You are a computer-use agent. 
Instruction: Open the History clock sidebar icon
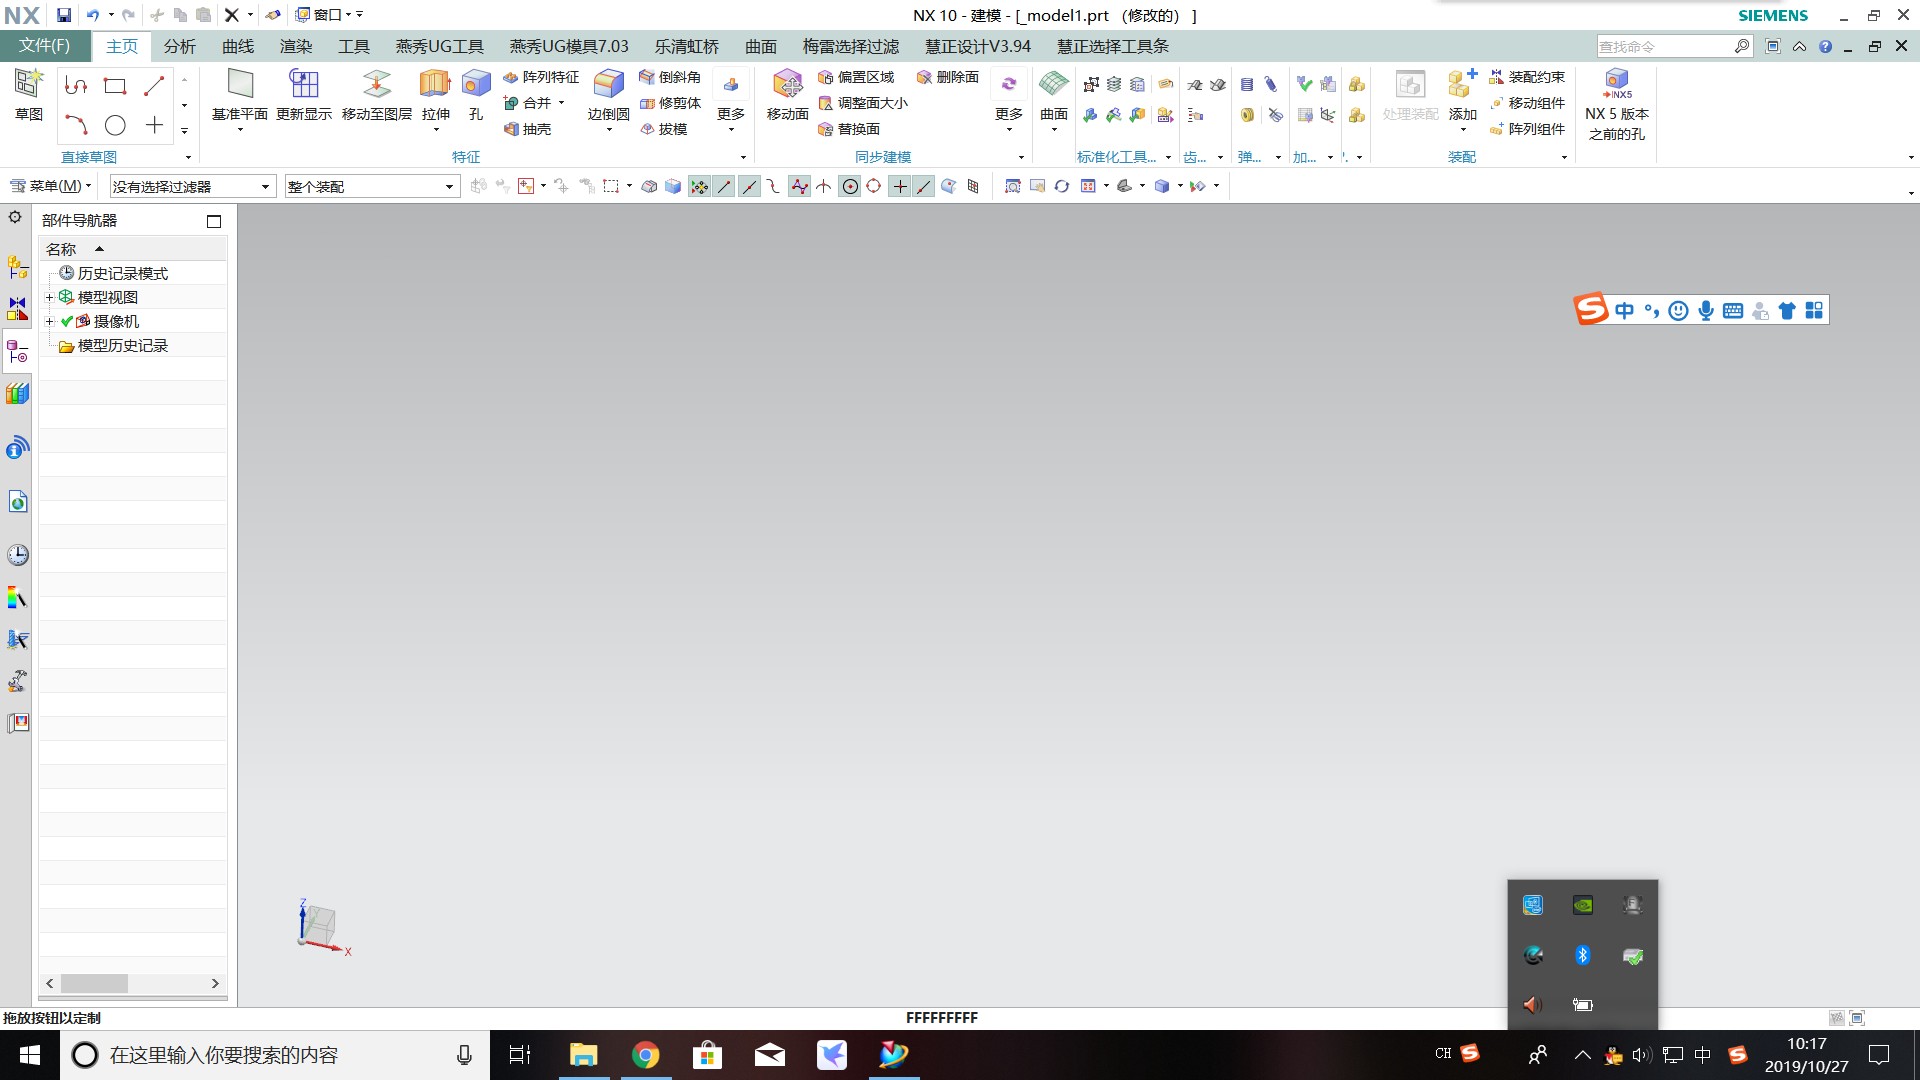click(17, 555)
